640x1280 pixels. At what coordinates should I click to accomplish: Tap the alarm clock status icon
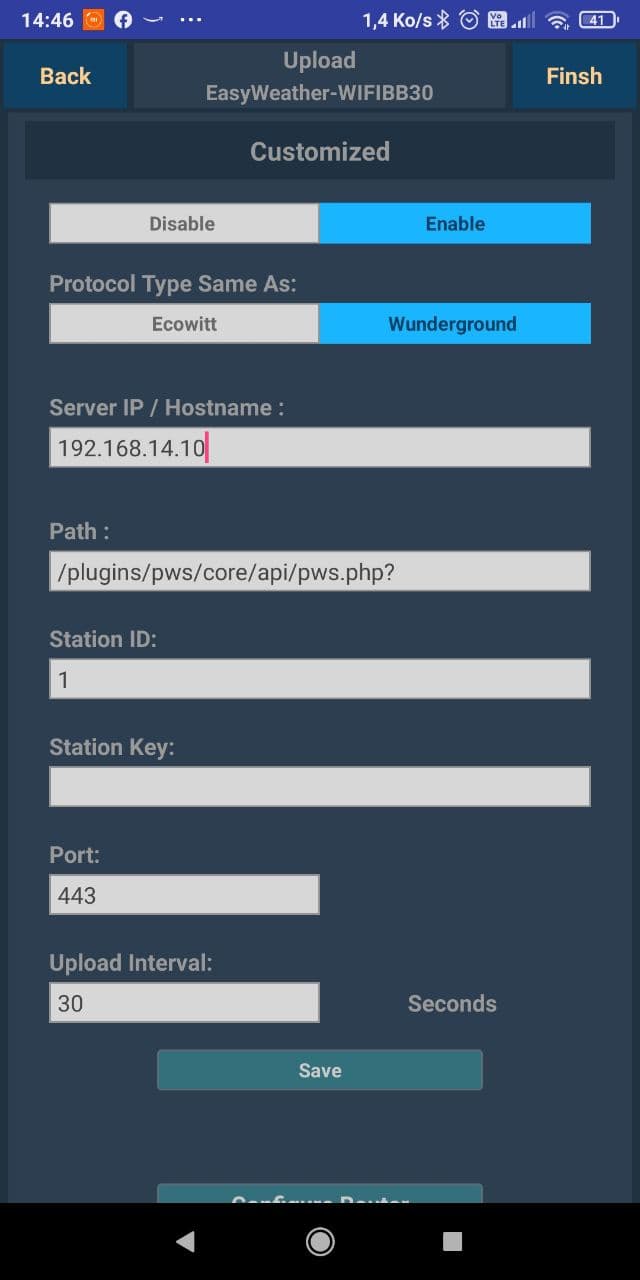point(469,20)
